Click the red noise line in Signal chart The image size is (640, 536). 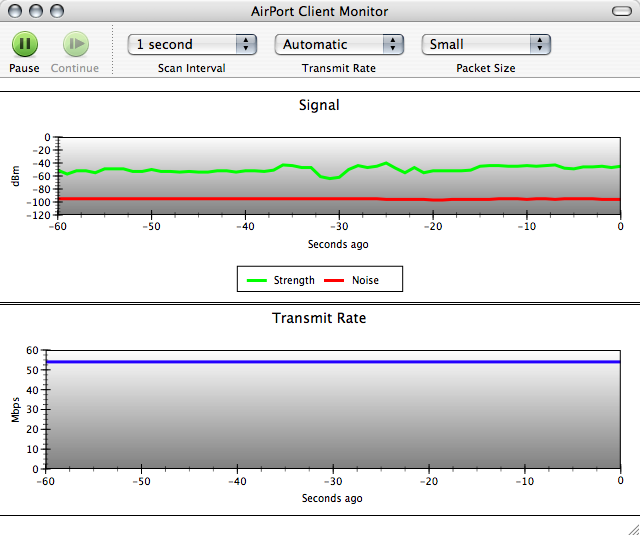tap(339, 199)
